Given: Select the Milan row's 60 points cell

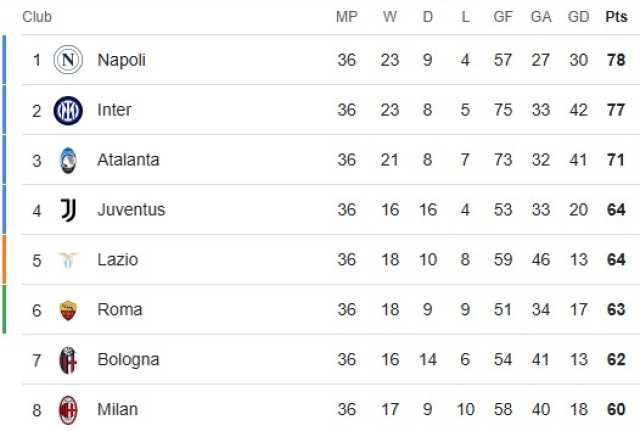Looking at the screenshot, I should (616, 409).
